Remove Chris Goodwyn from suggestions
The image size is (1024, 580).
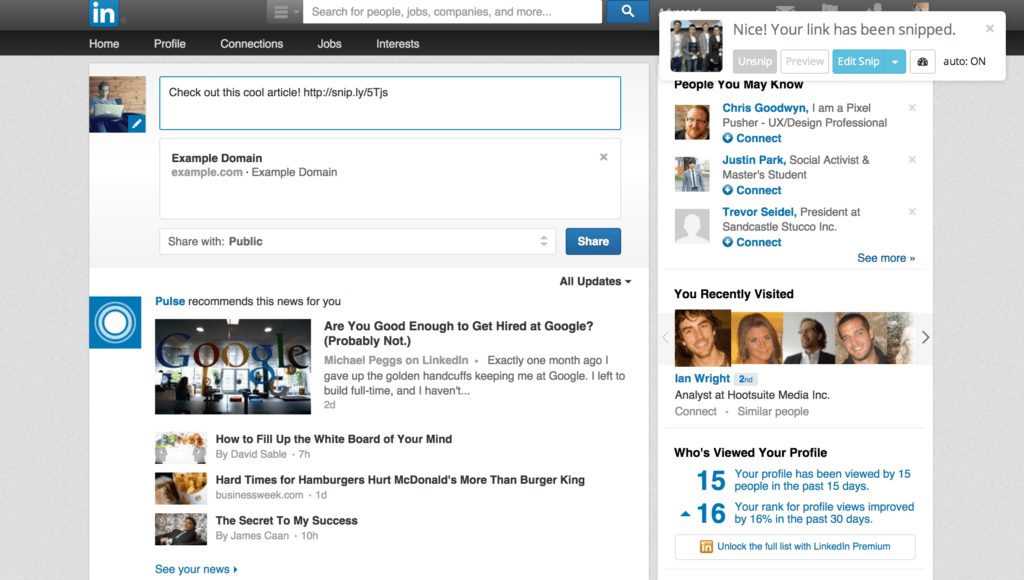(x=912, y=108)
